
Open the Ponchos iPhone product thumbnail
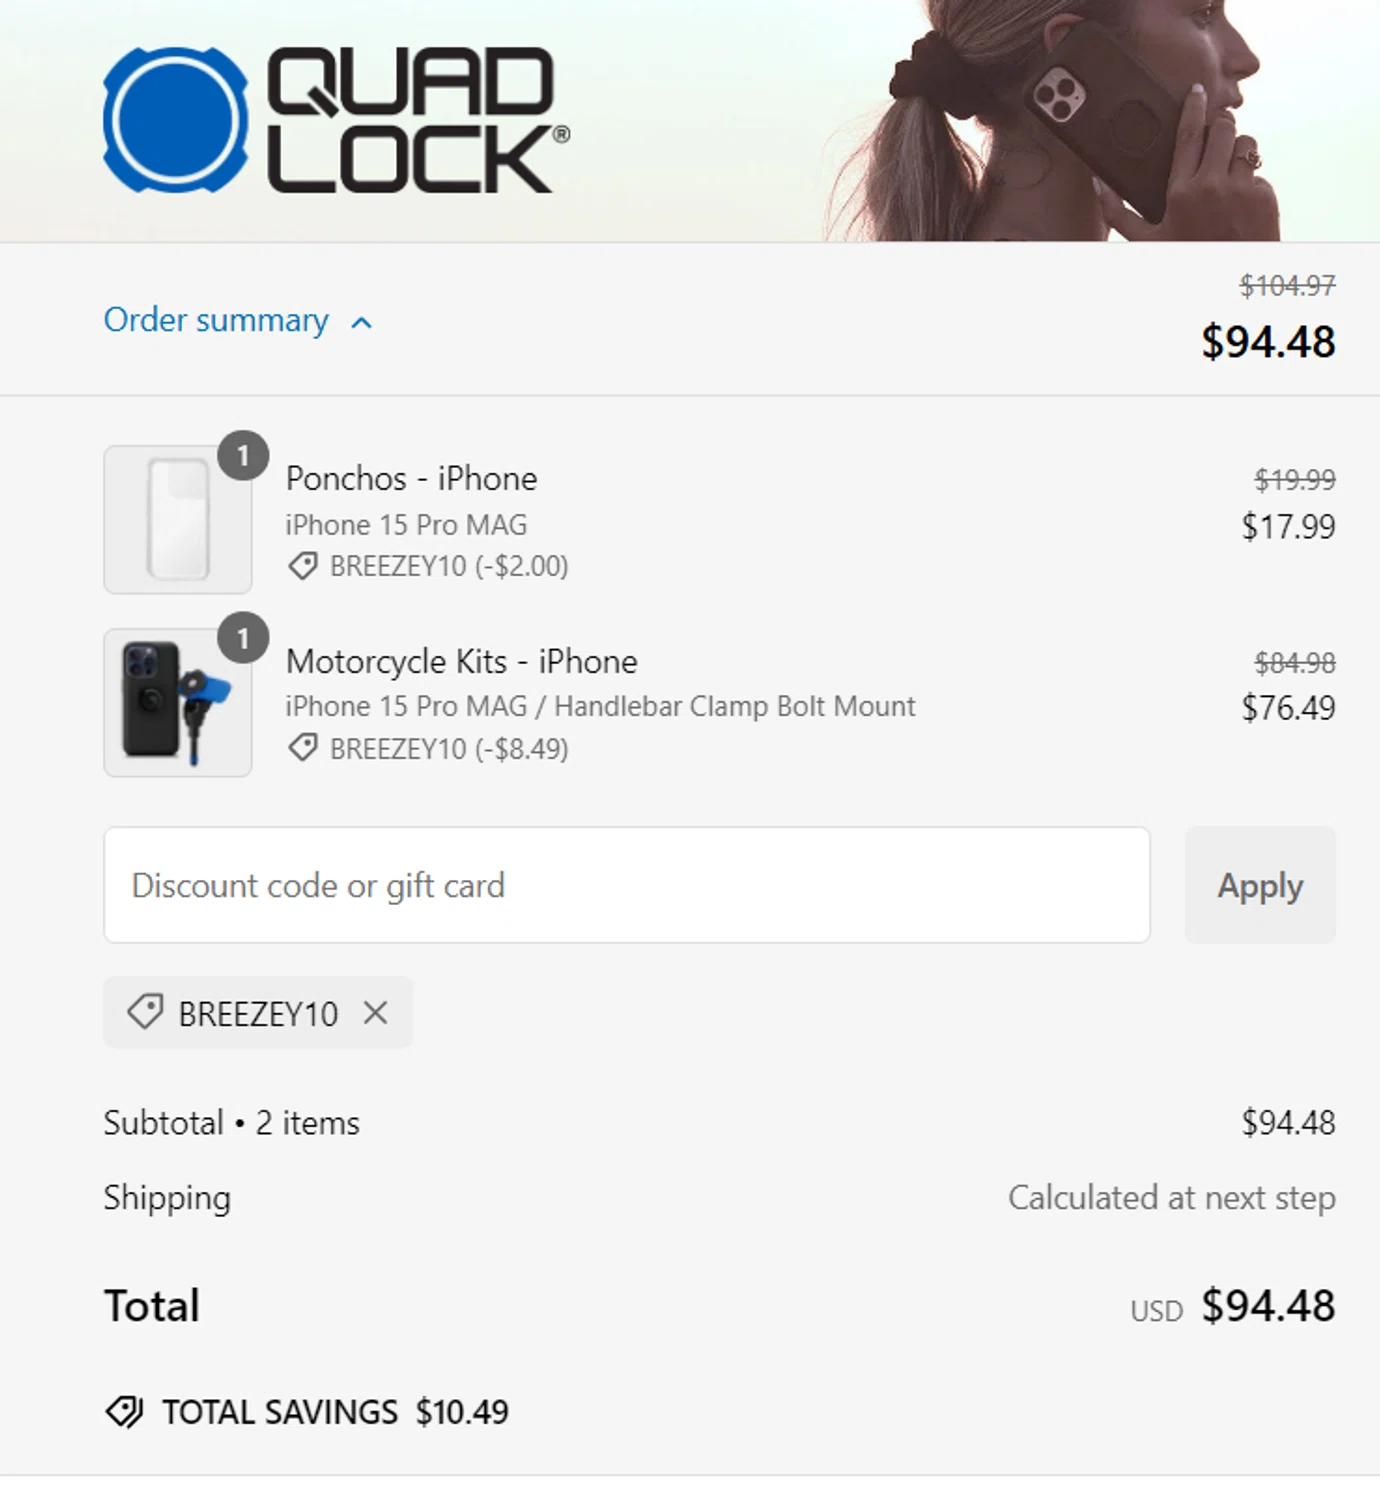click(x=178, y=520)
